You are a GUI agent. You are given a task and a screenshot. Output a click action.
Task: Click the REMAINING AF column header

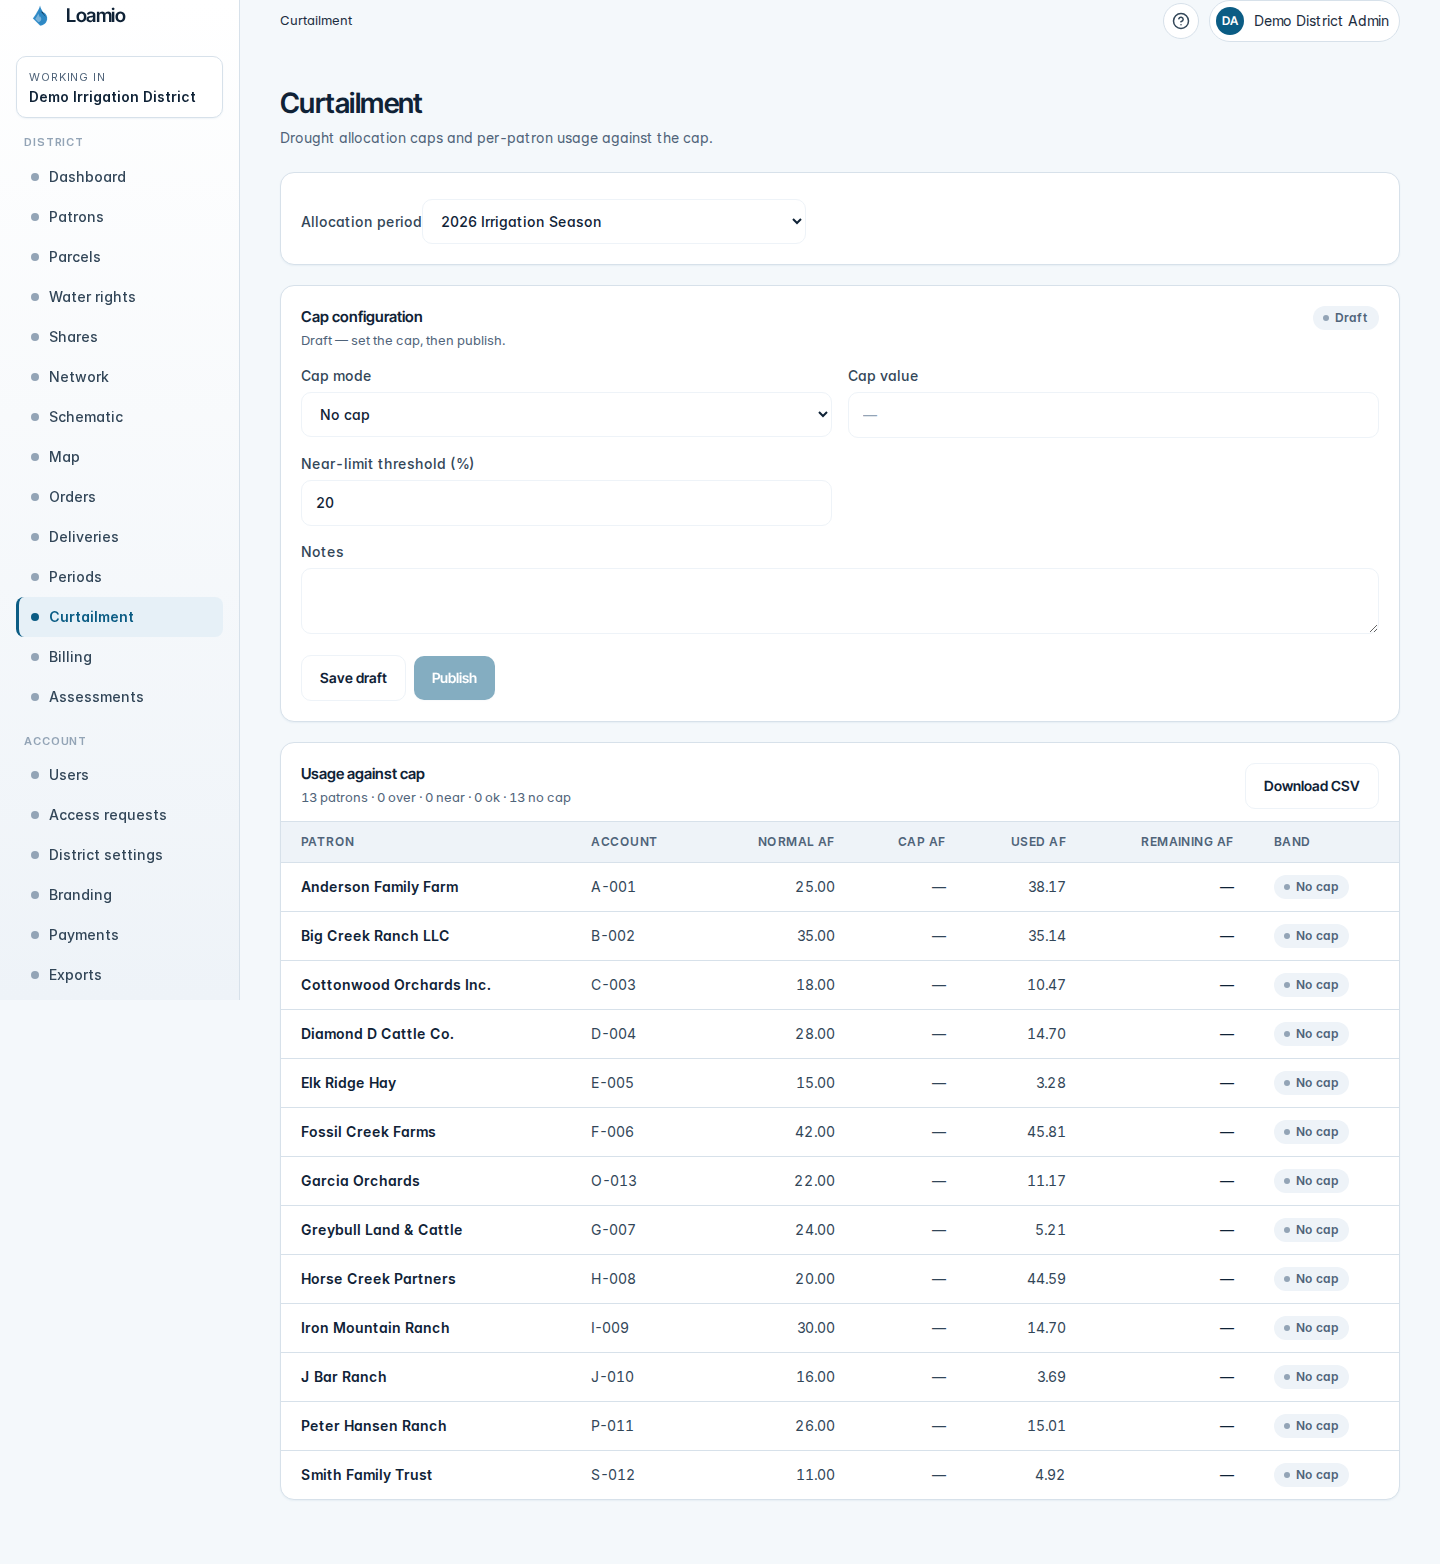pyautogui.click(x=1187, y=842)
